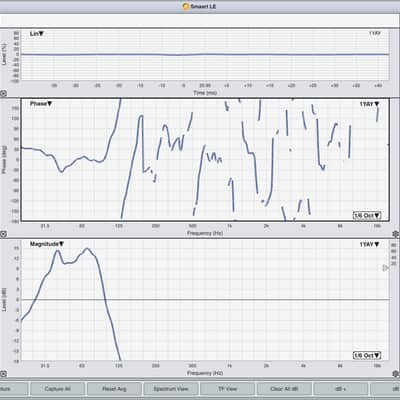Click the small icon below the phase plot
Image resolution: width=400 pixels, height=400 pixels.
coord(3,234)
